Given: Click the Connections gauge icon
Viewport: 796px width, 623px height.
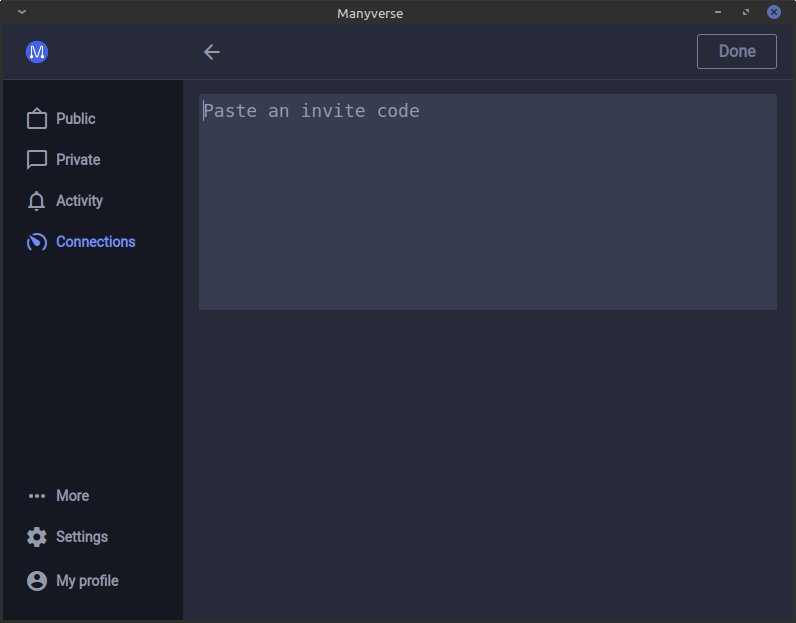Looking at the screenshot, I should pos(37,242).
